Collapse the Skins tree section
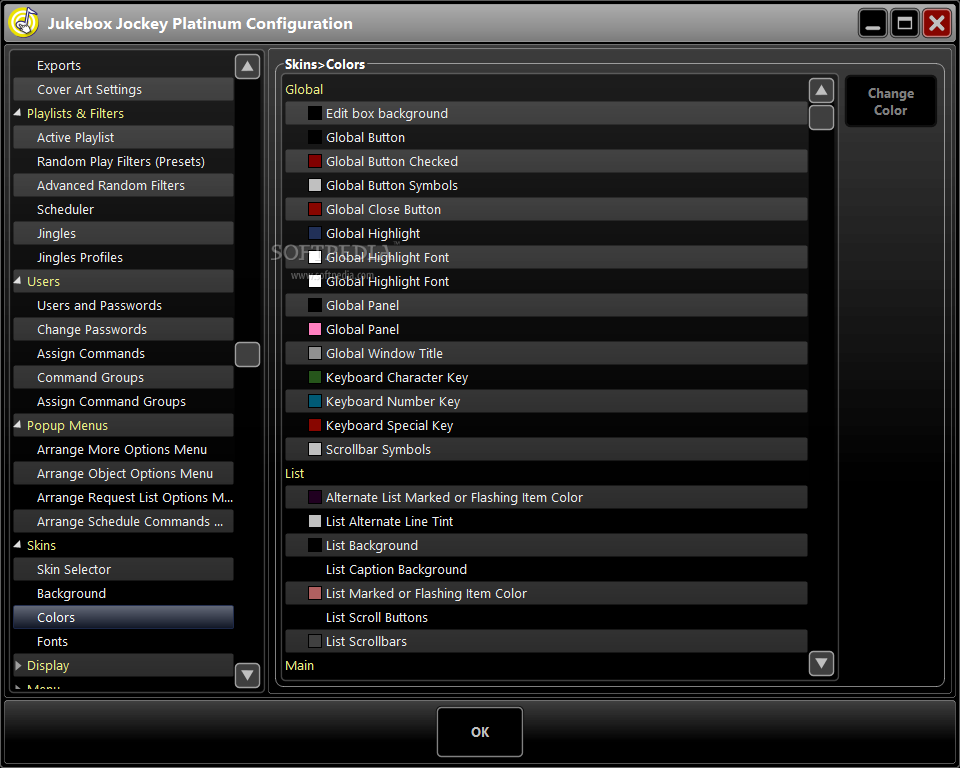The image size is (960, 768). pyautogui.click(x=18, y=544)
